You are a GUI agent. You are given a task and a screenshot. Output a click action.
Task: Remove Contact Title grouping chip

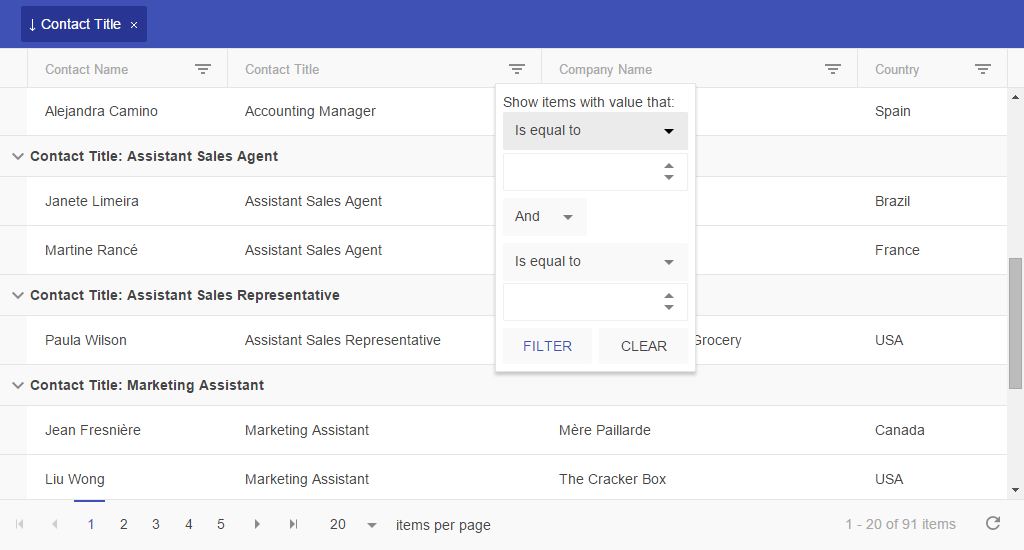(x=134, y=25)
